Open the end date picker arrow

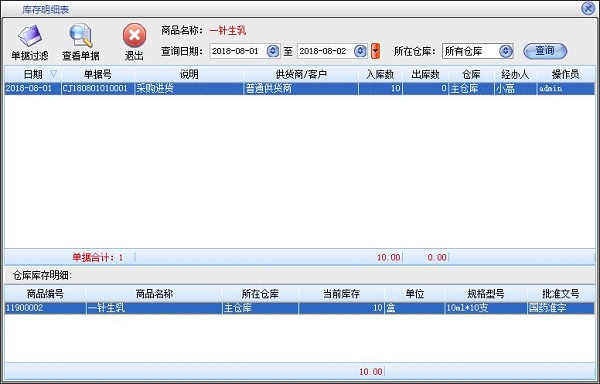[360, 51]
